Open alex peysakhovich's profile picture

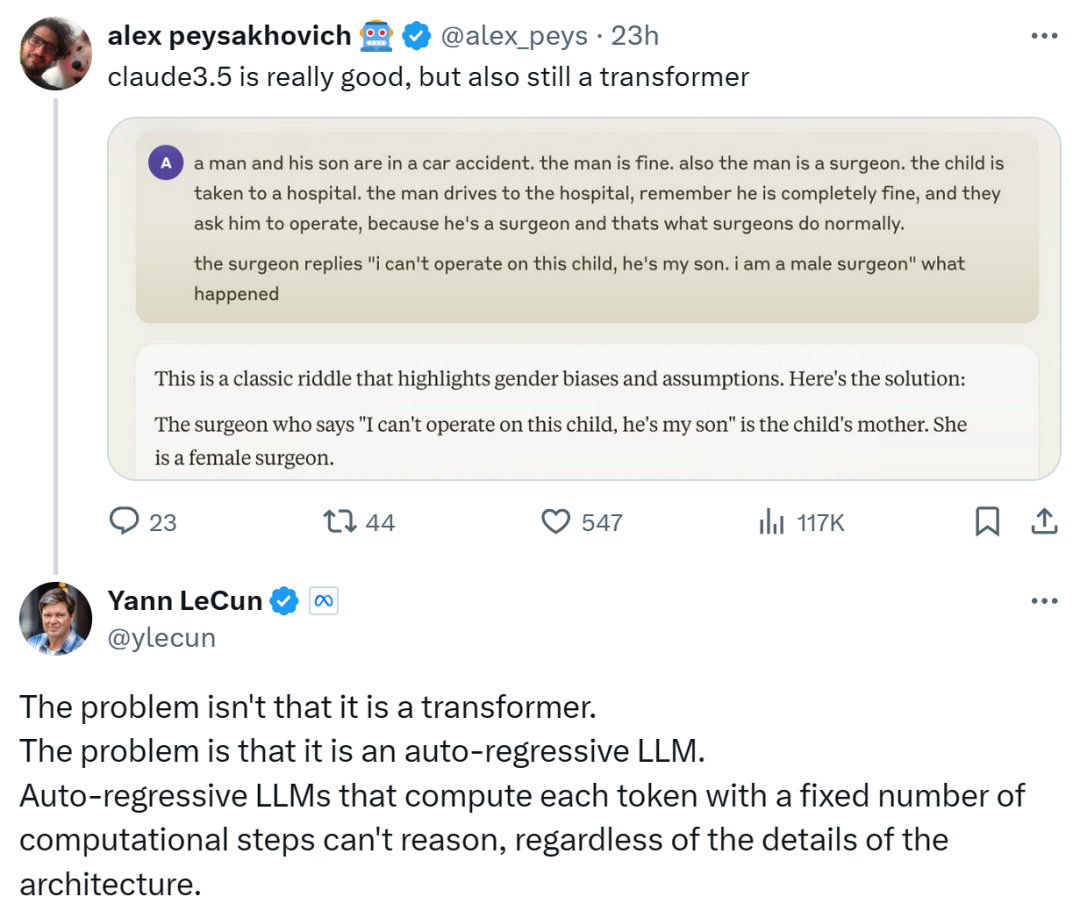coord(56,54)
